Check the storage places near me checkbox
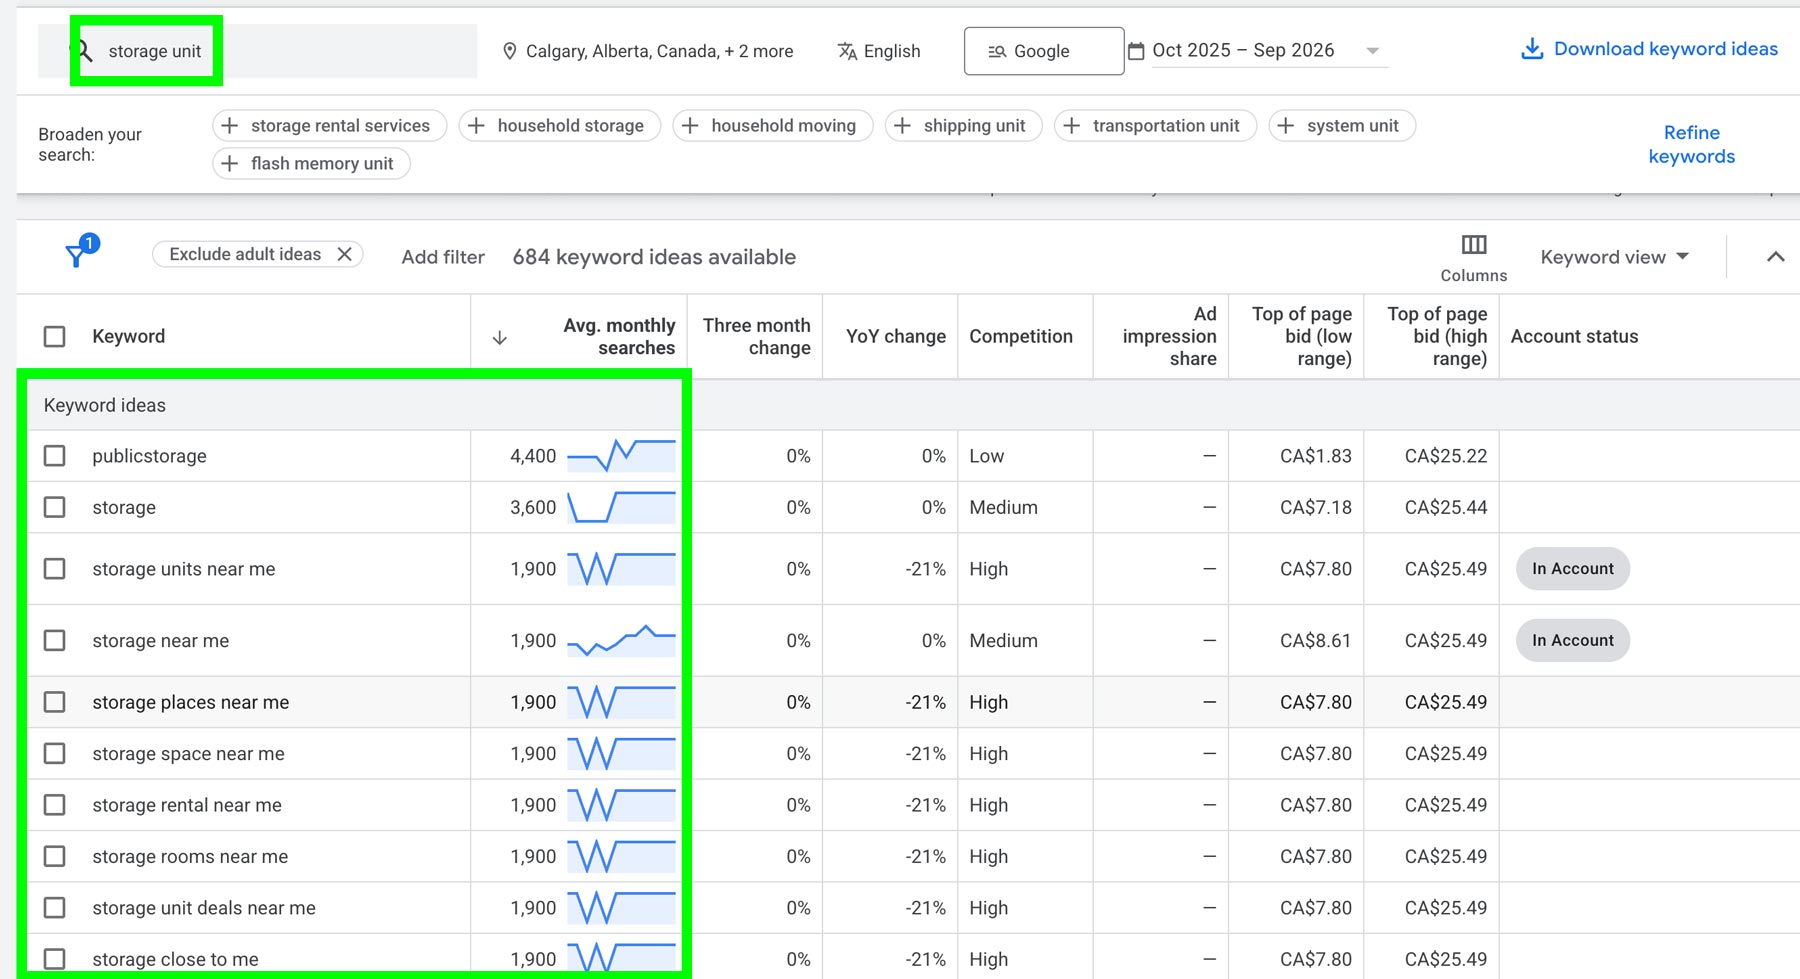1800x979 pixels. click(x=55, y=702)
